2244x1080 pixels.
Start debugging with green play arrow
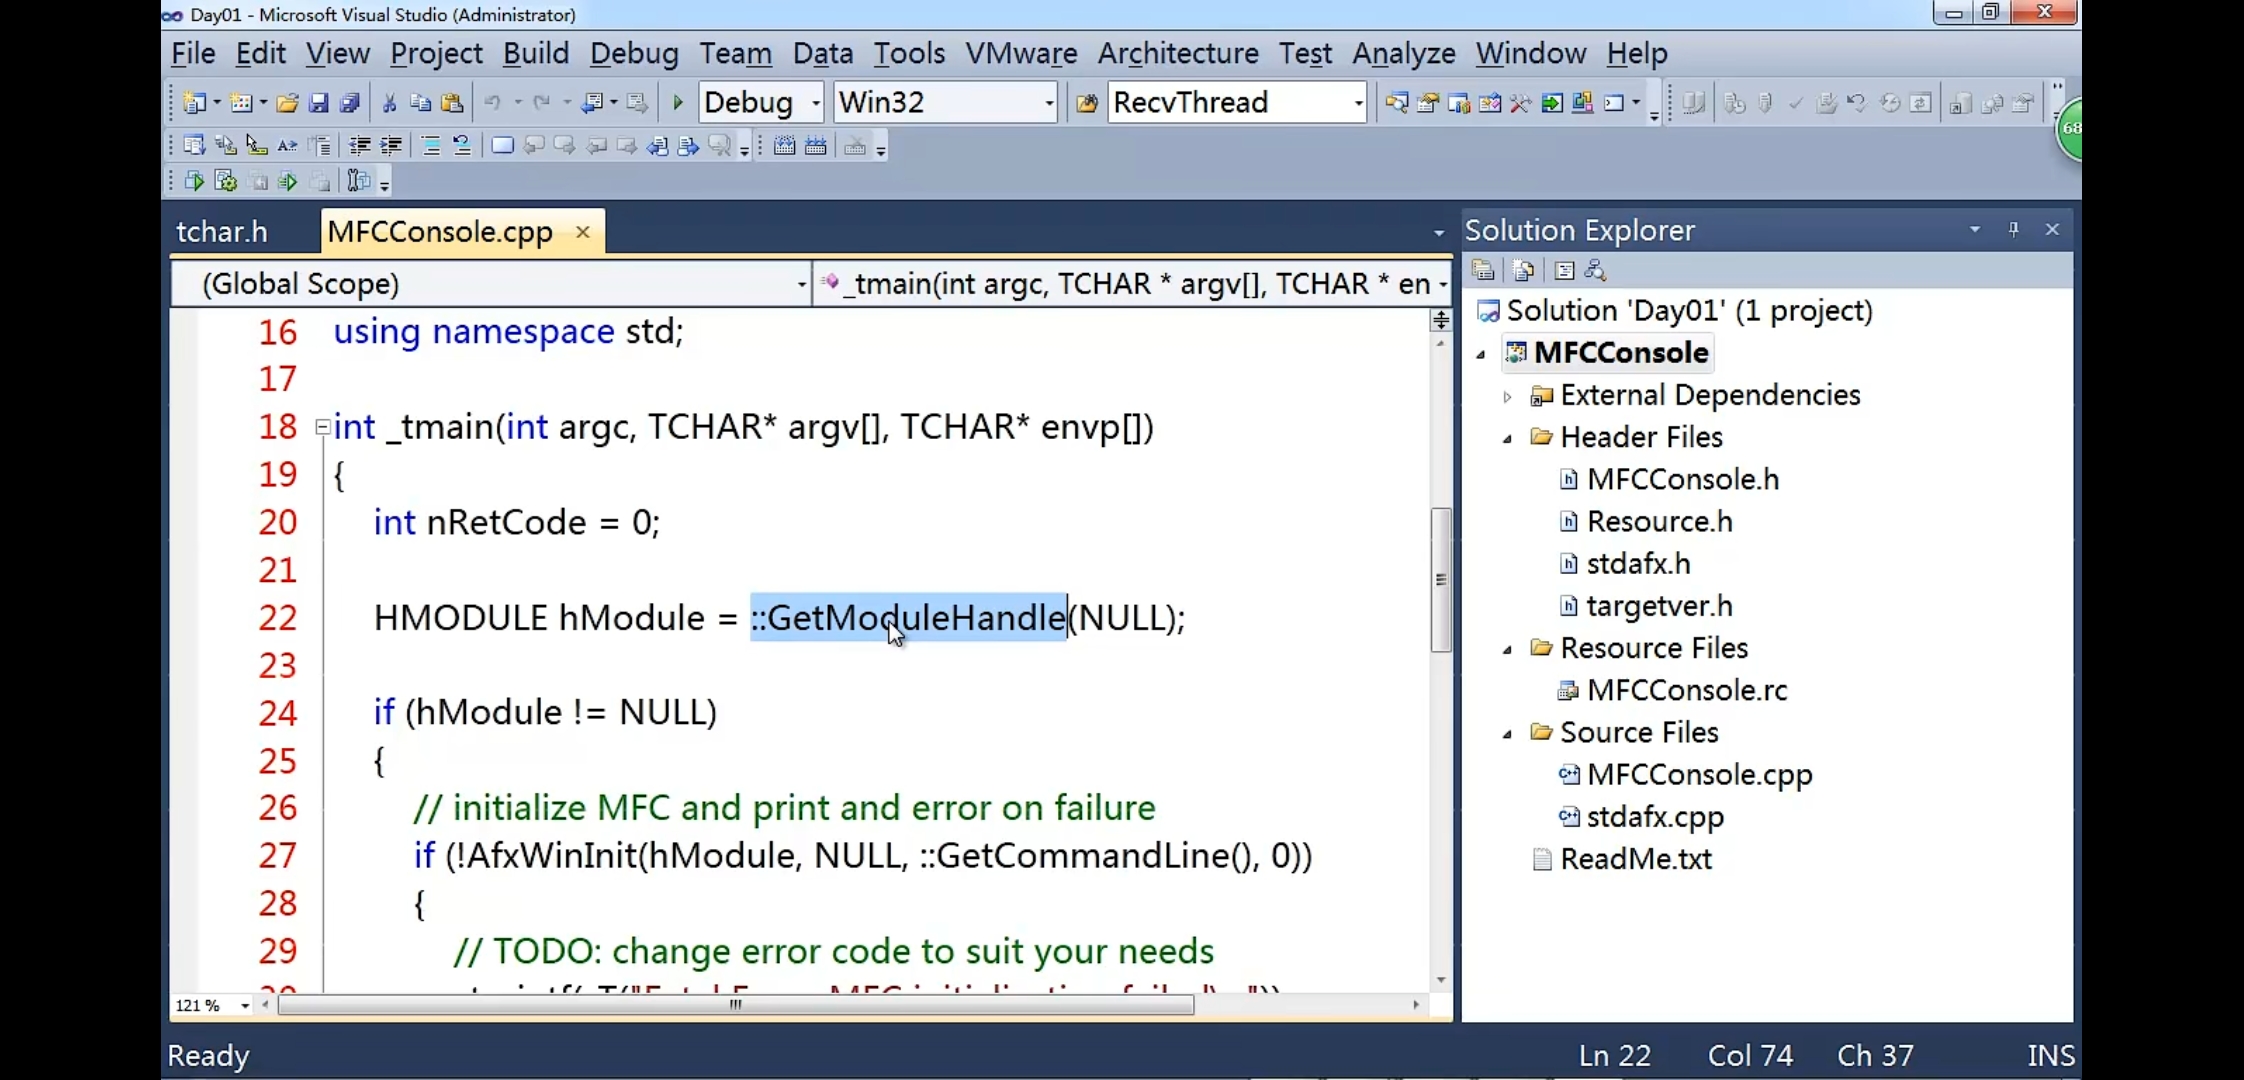point(677,103)
